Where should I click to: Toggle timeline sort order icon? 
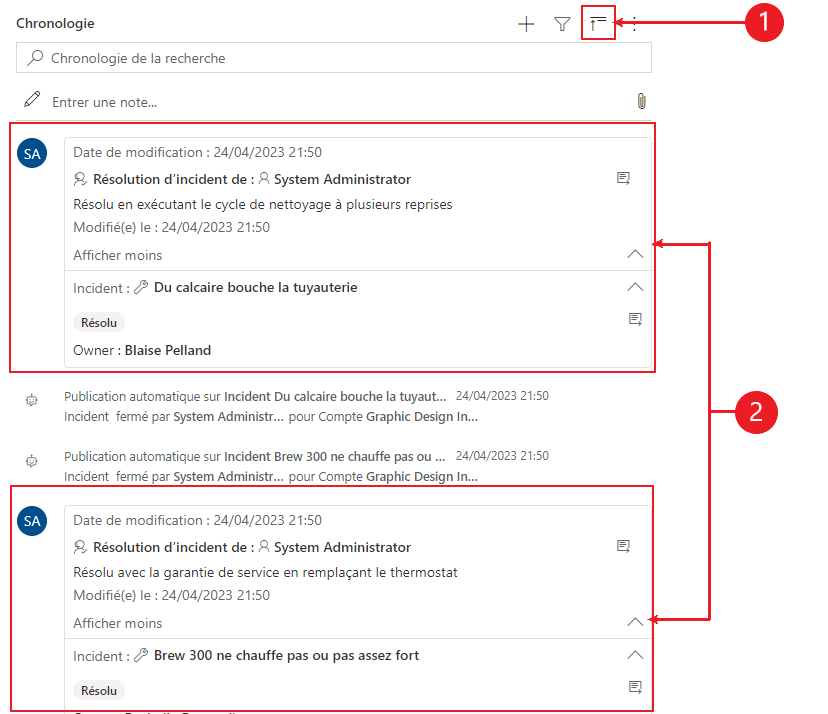click(598, 23)
